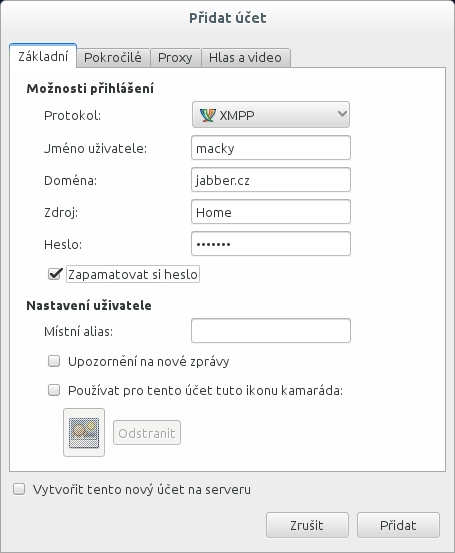Open the Protokol dropdown arrow
The height and width of the screenshot is (553, 455).
point(342,114)
